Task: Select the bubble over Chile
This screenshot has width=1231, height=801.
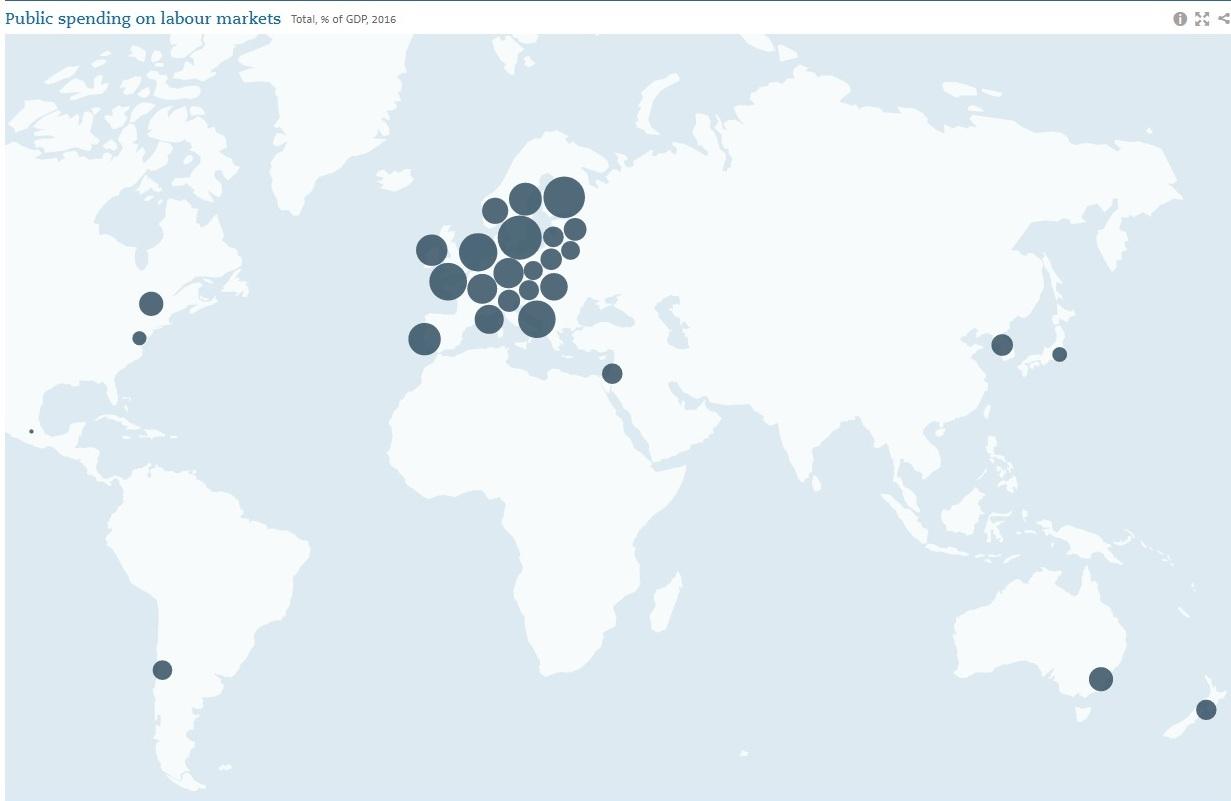Action: pos(162,670)
